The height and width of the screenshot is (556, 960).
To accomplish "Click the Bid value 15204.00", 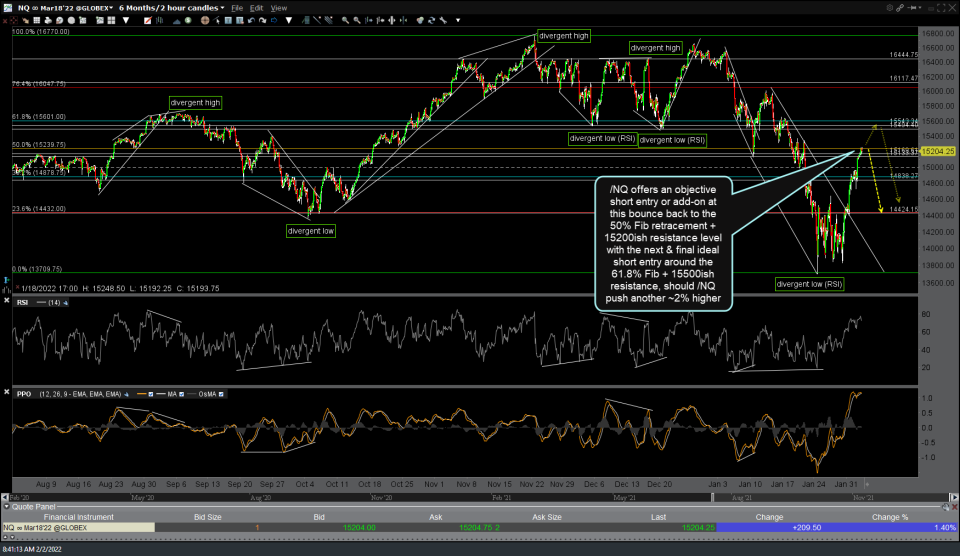I will (x=359, y=527).
